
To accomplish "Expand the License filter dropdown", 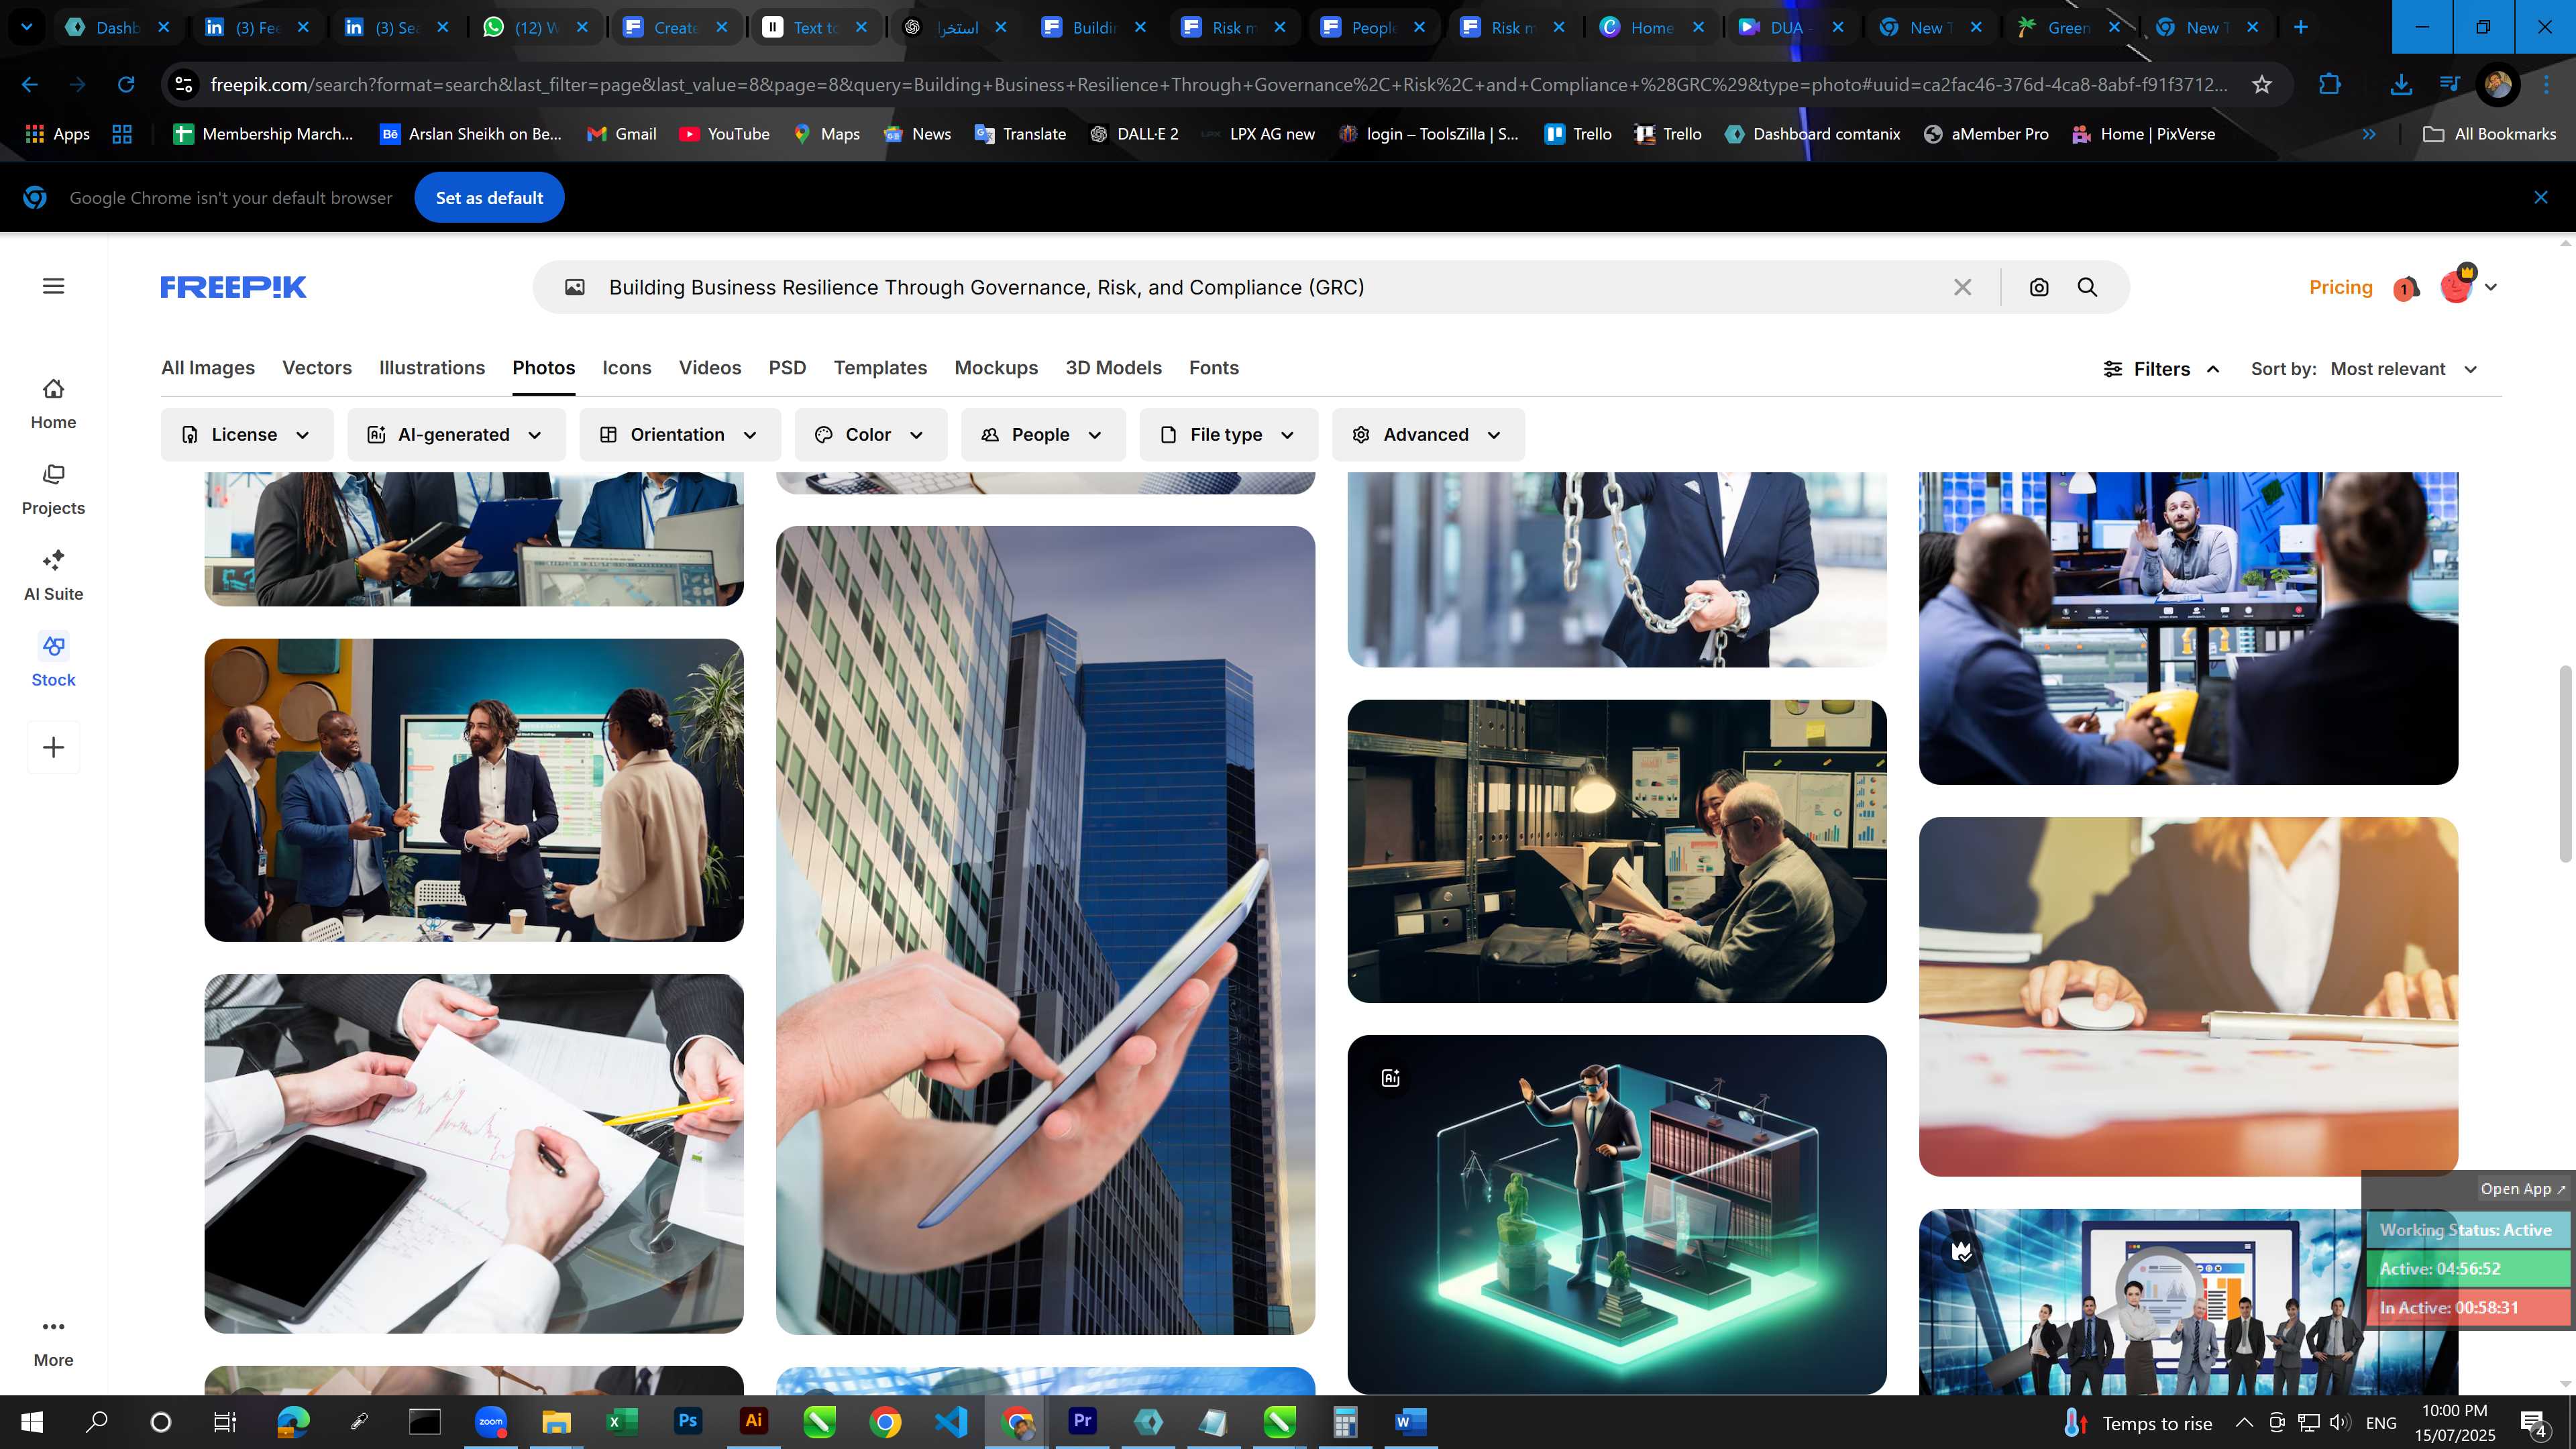I will [x=247, y=435].
